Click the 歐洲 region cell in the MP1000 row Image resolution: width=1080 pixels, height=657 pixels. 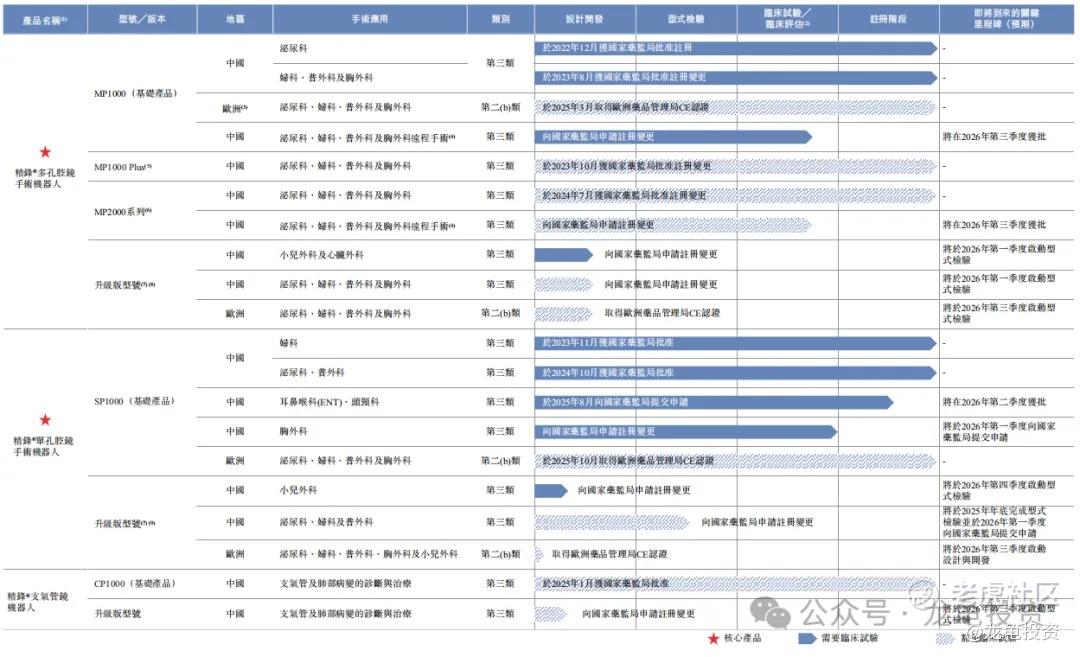[x=235, y=108]
